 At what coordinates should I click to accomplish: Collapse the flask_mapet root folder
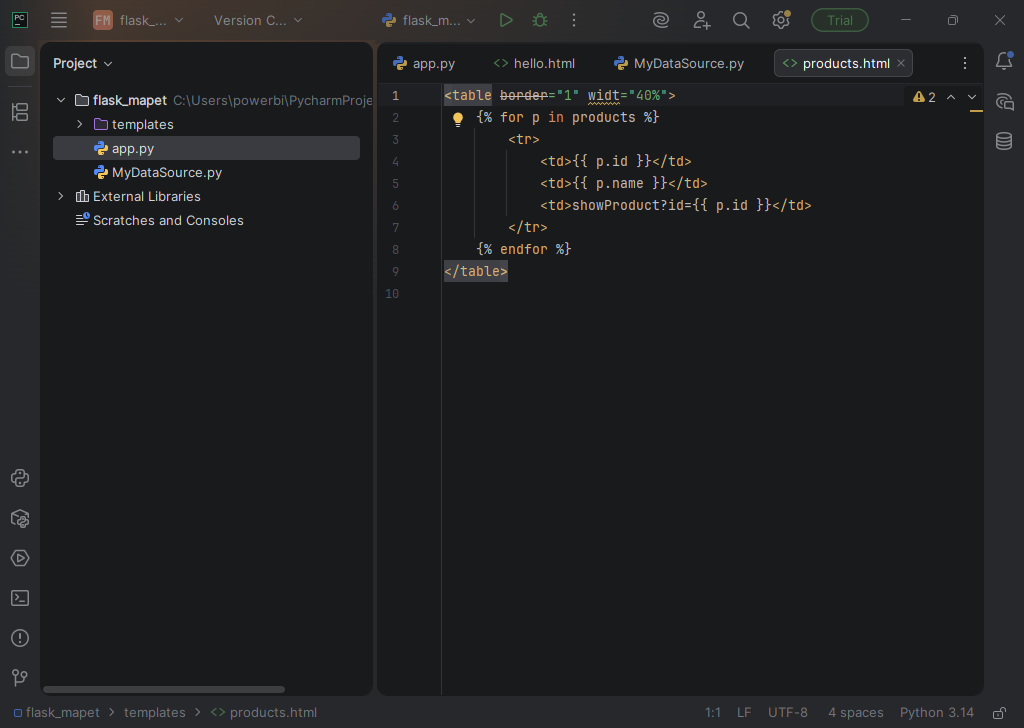61,101
